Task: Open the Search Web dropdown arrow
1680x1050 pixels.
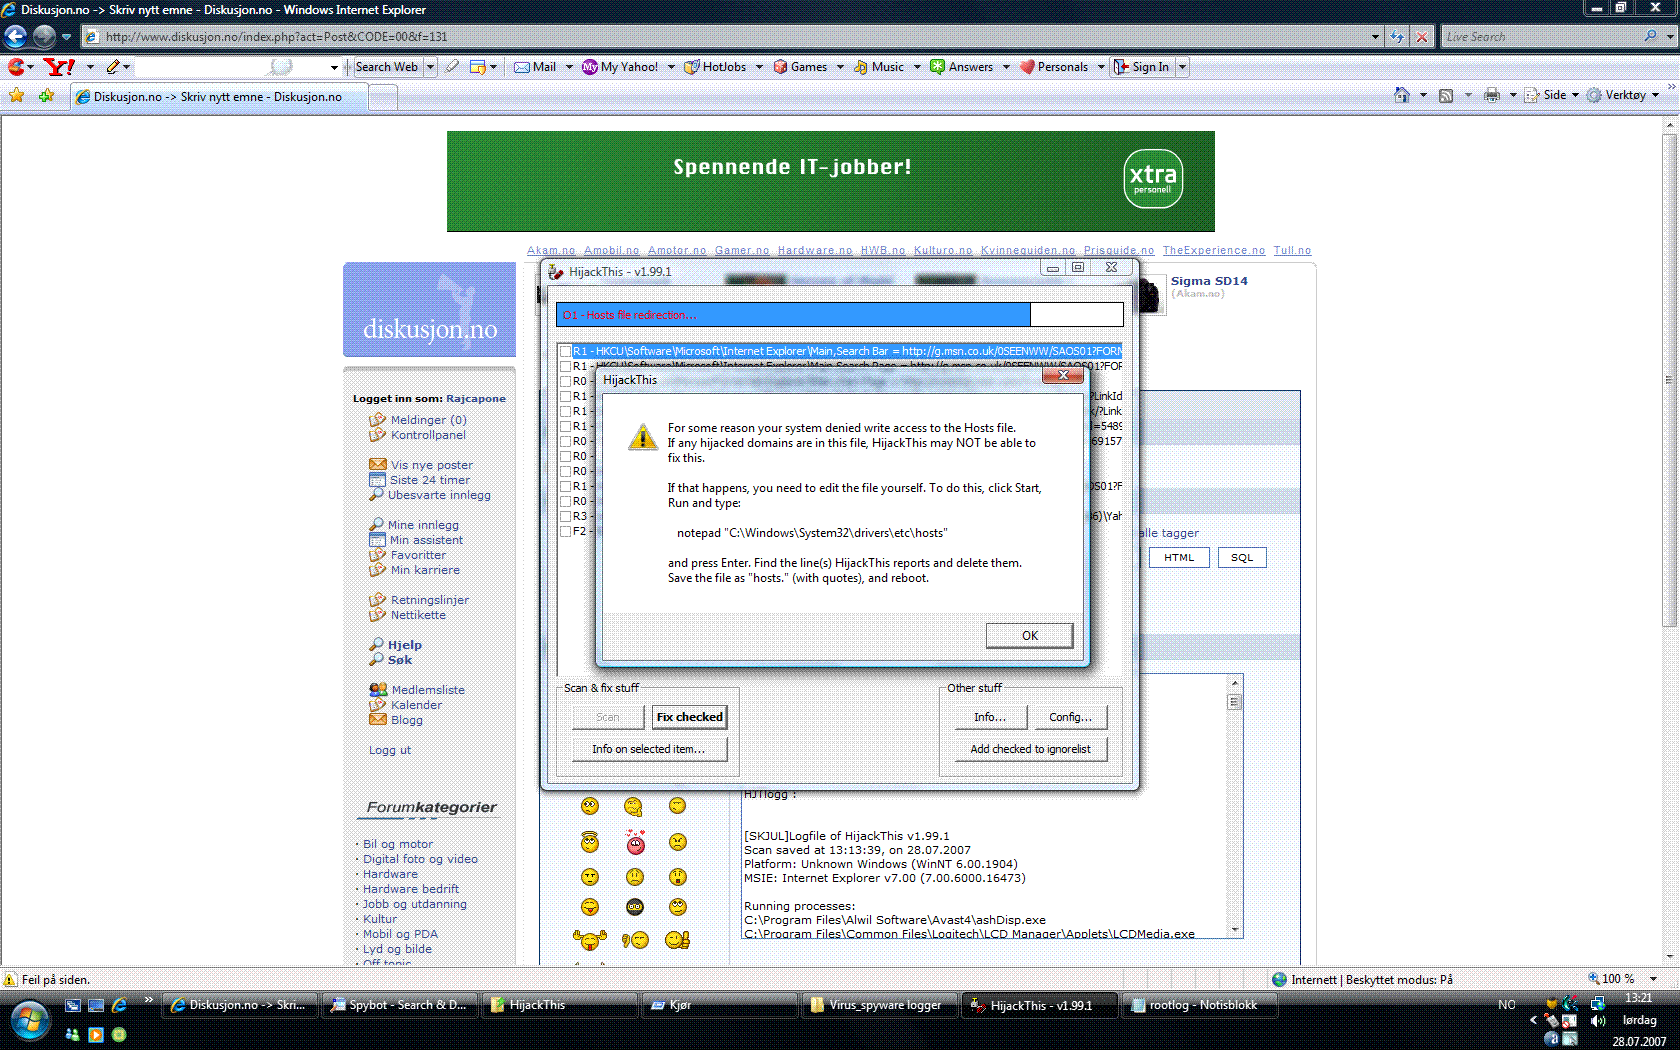Action: coord(430,67)
